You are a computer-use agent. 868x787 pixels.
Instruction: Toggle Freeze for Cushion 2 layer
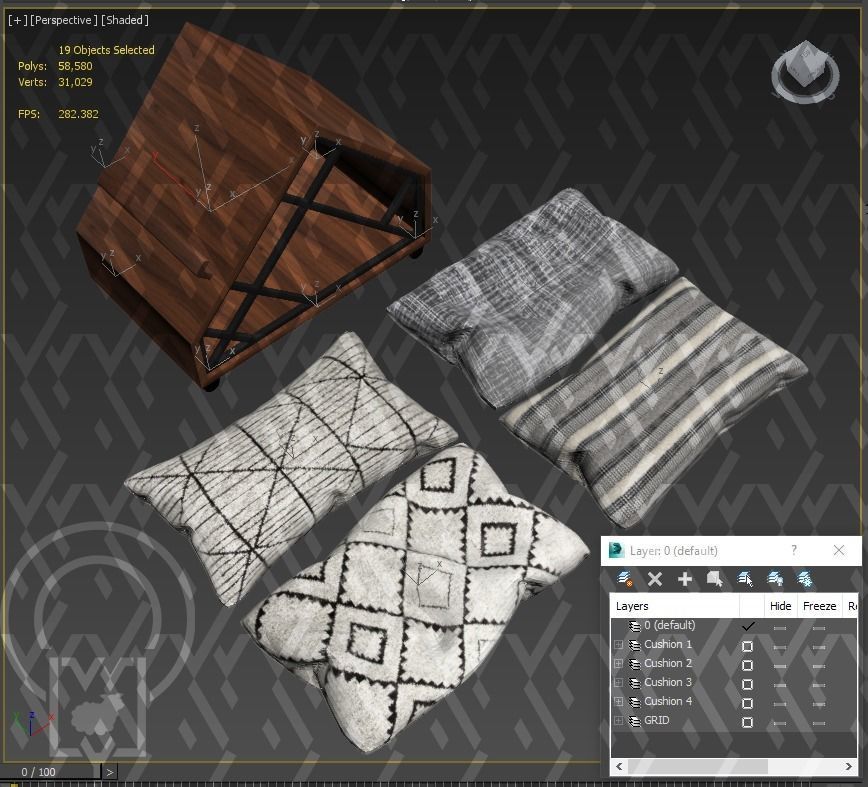click(x=819, y=666)
